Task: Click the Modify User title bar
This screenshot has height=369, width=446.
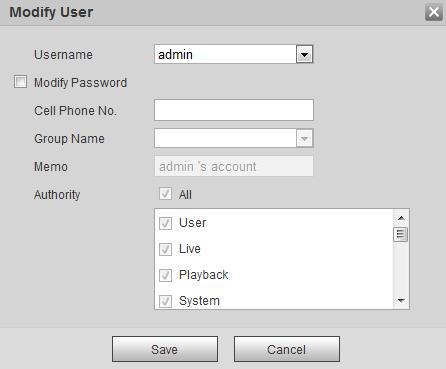Action: point(213,12)
